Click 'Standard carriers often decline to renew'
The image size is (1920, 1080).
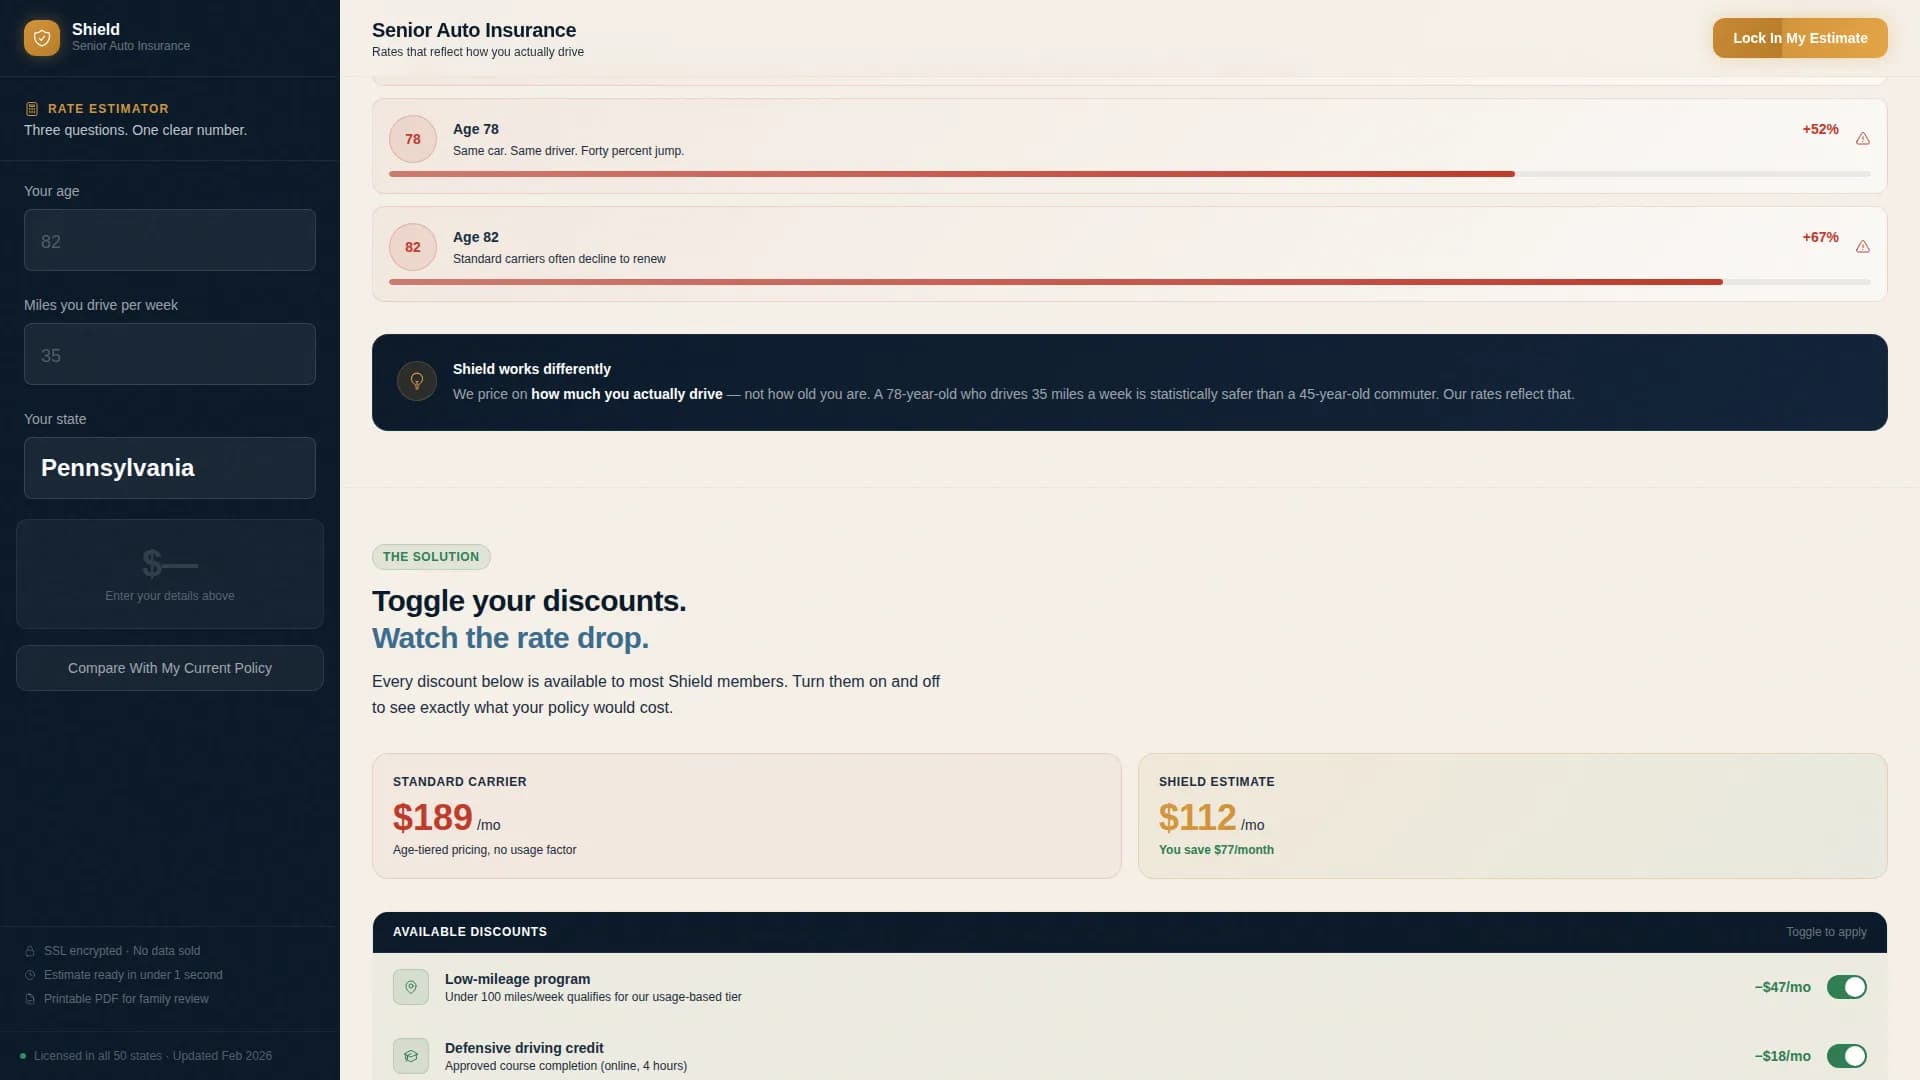(x=559, y=259)
